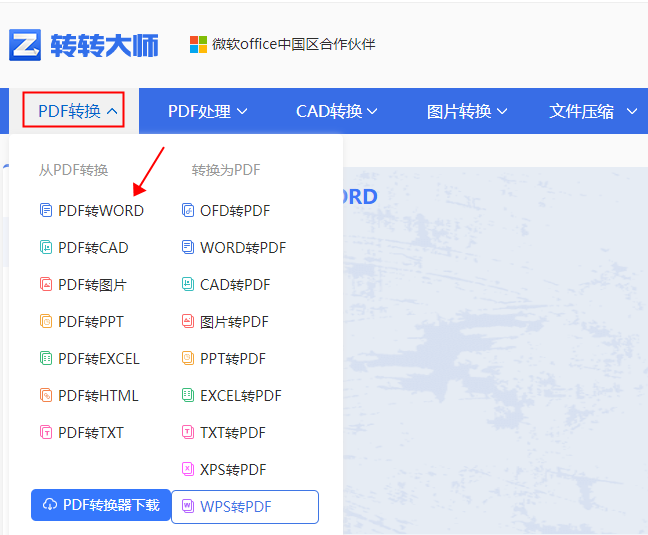This screenshot has height=535, width=648.
Task: Click the CAD转PDF icon
Action: (188, 284)
